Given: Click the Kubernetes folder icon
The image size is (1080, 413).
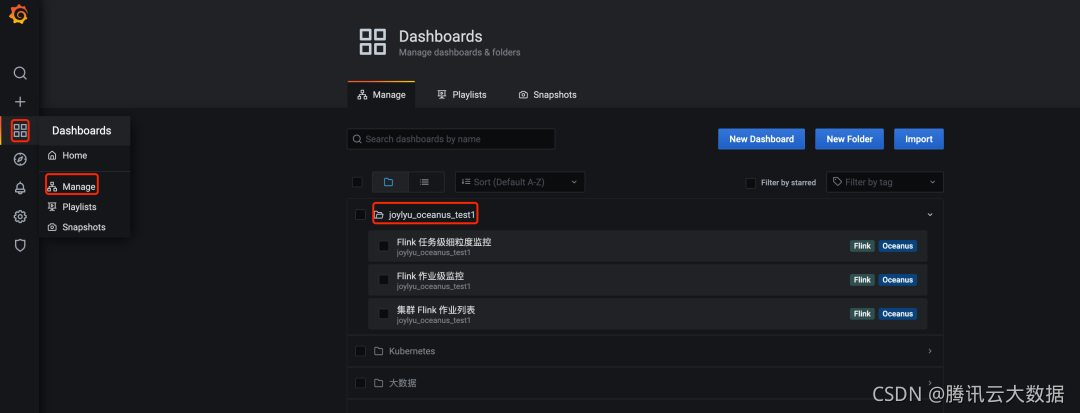Looking at the screenshot, I should (378, 351).
